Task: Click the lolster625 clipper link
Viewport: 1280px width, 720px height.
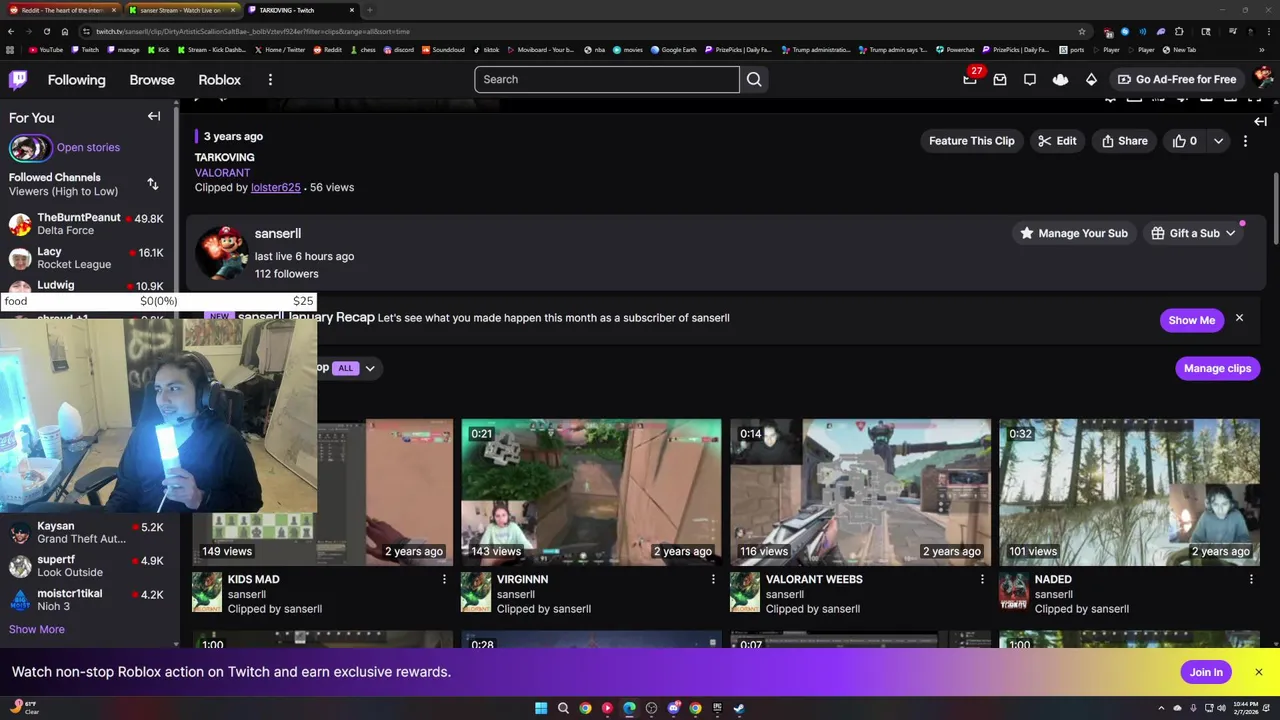Action: 276,187
